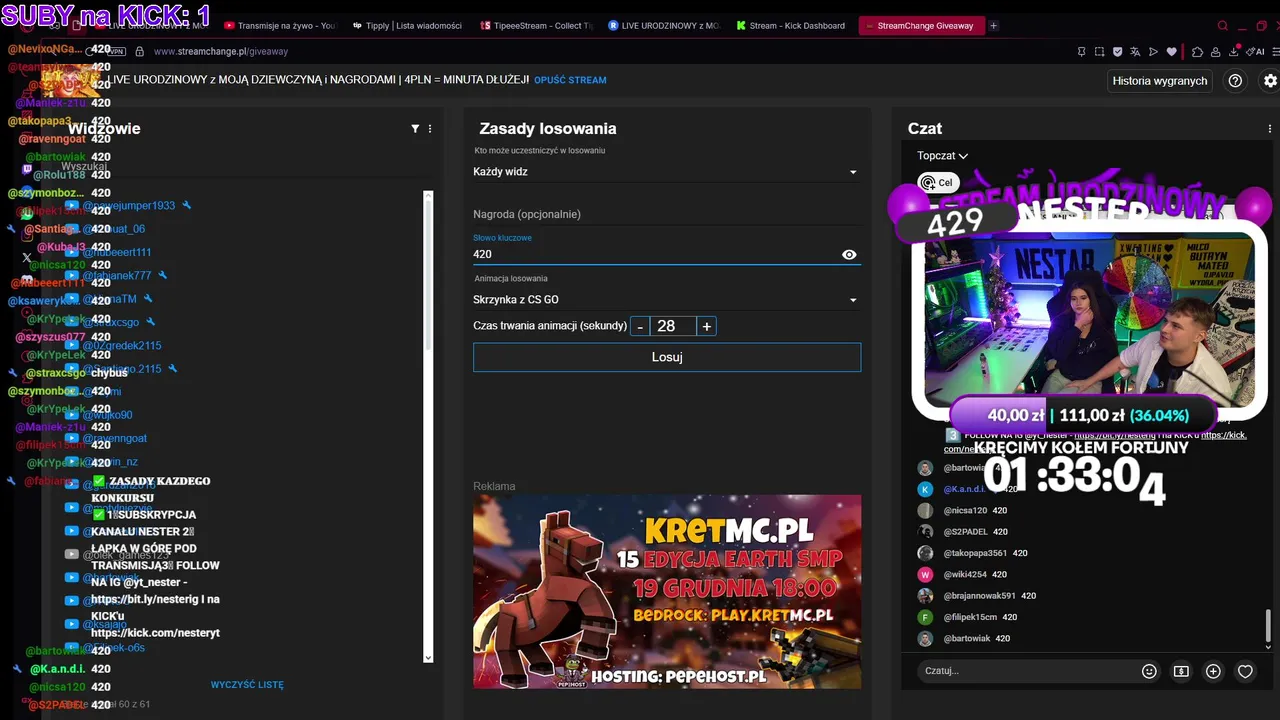The width and height of the screenshot is (1280, 720).
Task: Switch to the 'TipeeeStream - Collect Tips' tab
Action: (536, 26)
